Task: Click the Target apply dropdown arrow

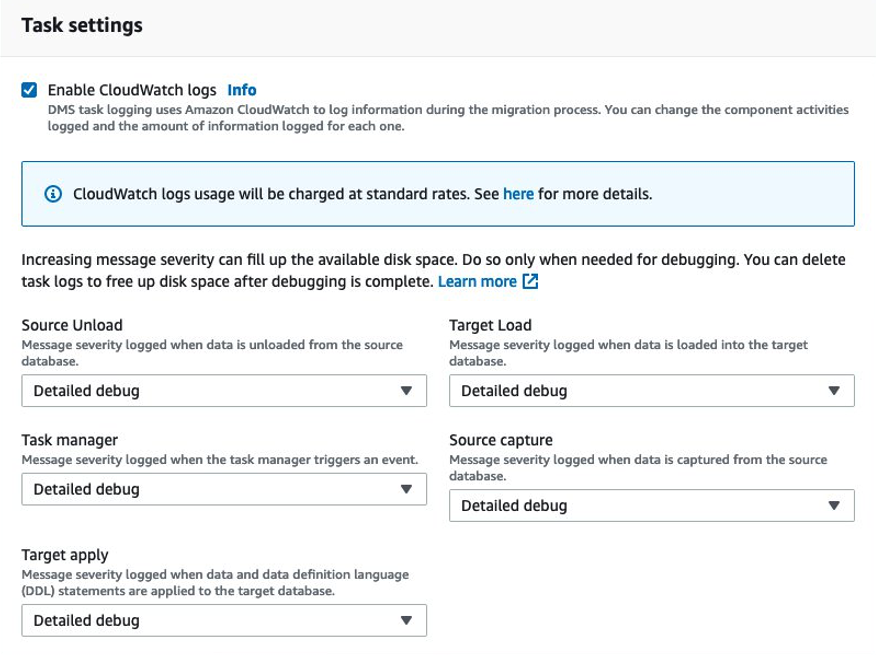Action: (406, 621)
